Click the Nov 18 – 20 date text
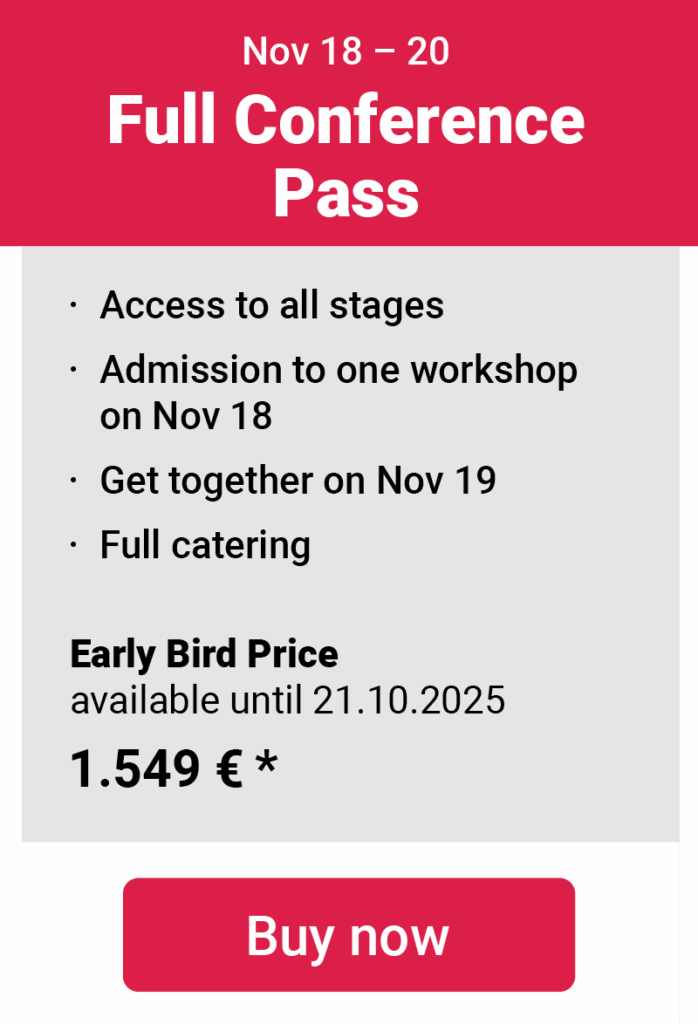 coord(346,51)
